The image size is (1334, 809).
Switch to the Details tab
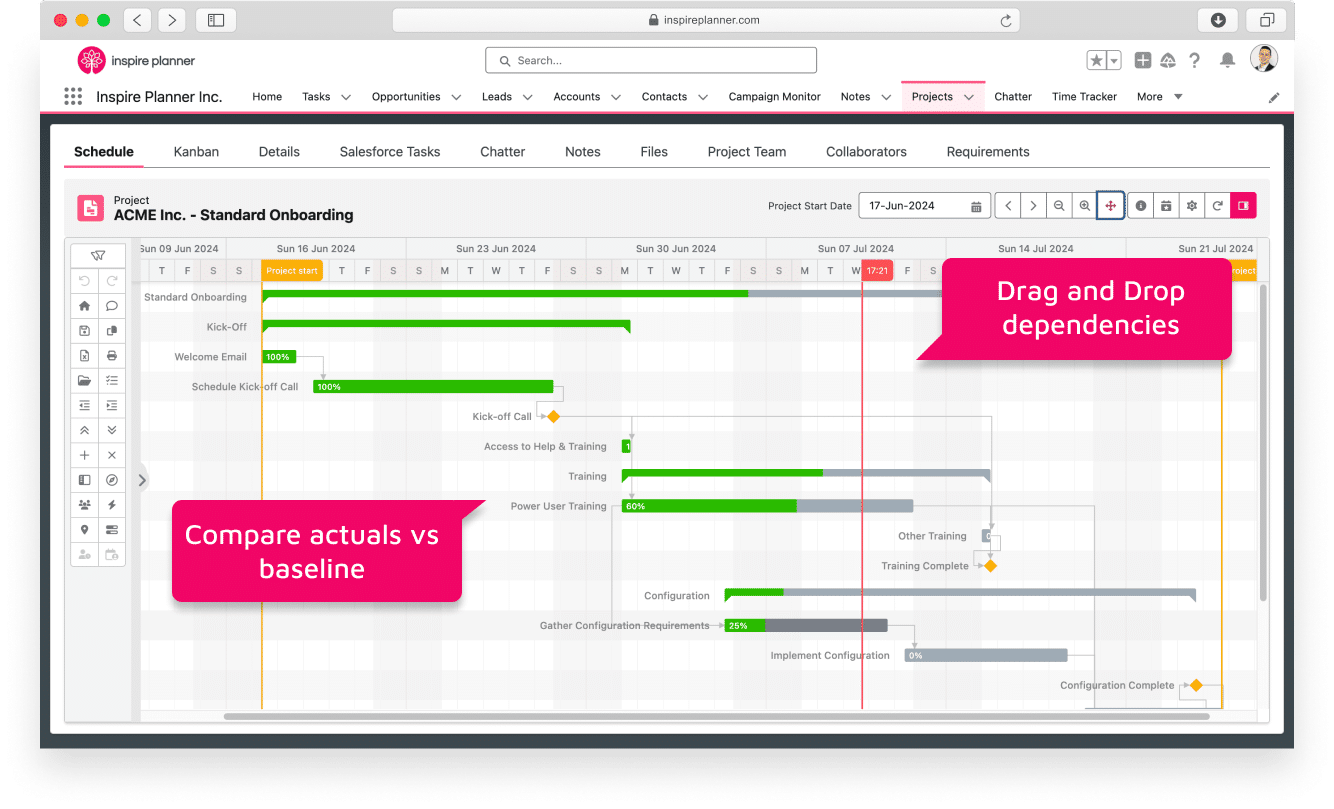tap(279, 152)
